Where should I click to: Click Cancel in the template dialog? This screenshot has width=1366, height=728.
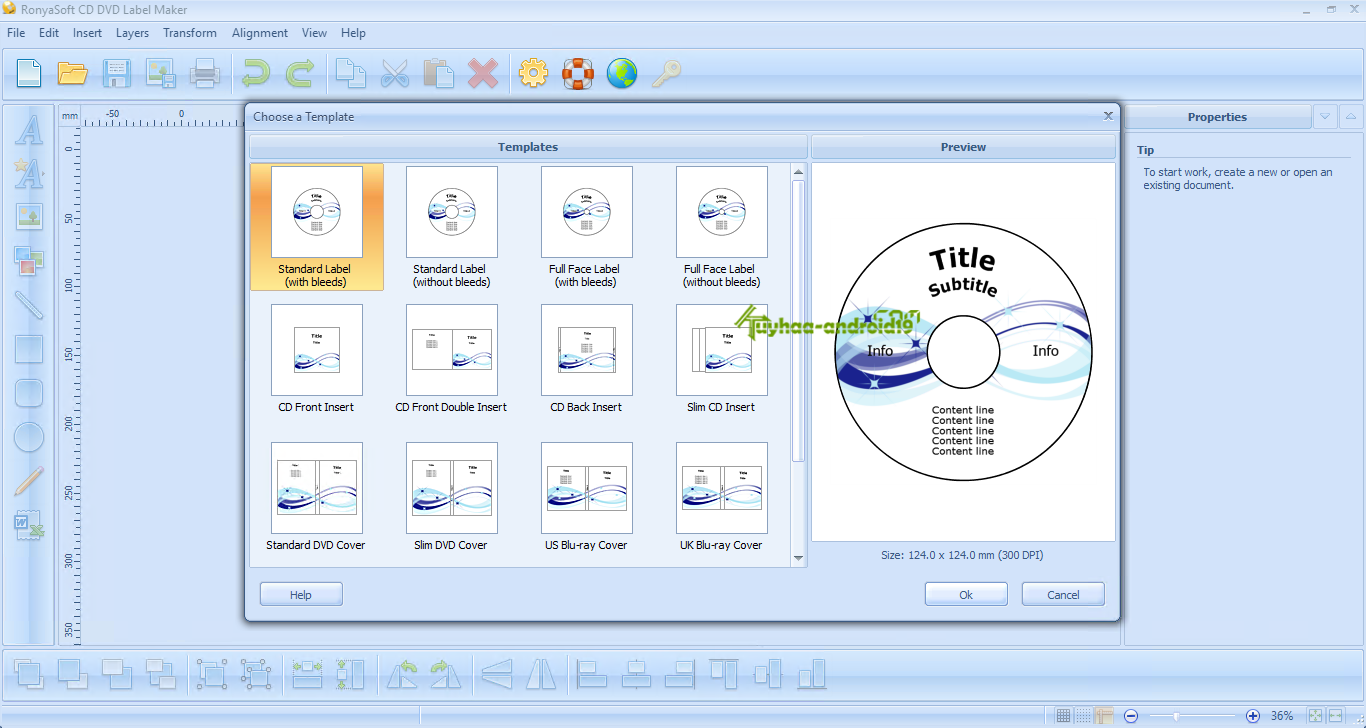1063,594
